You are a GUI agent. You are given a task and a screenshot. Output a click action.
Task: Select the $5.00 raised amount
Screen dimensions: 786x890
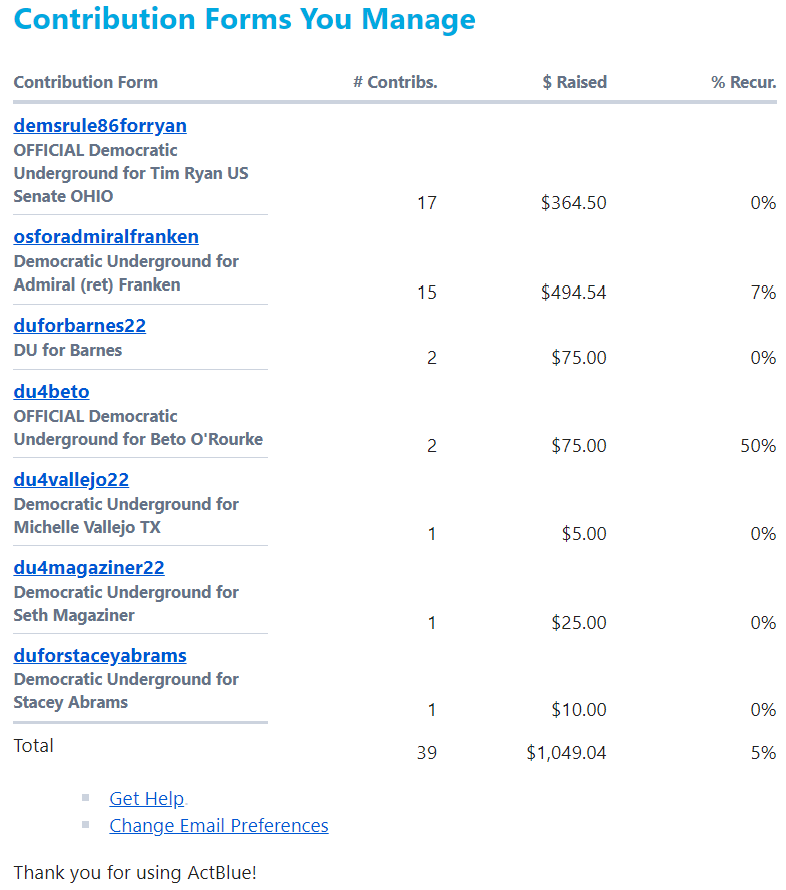(584, 534)
